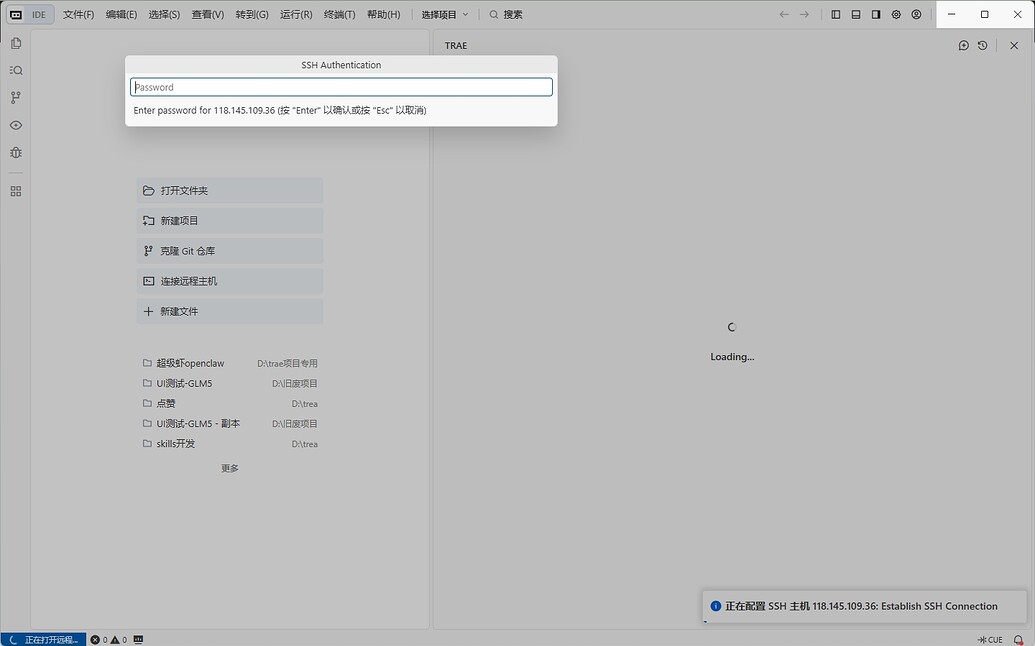Open chat history in TRAE panel
This screenshot has height=646, width=1035.
click(983, 46)
